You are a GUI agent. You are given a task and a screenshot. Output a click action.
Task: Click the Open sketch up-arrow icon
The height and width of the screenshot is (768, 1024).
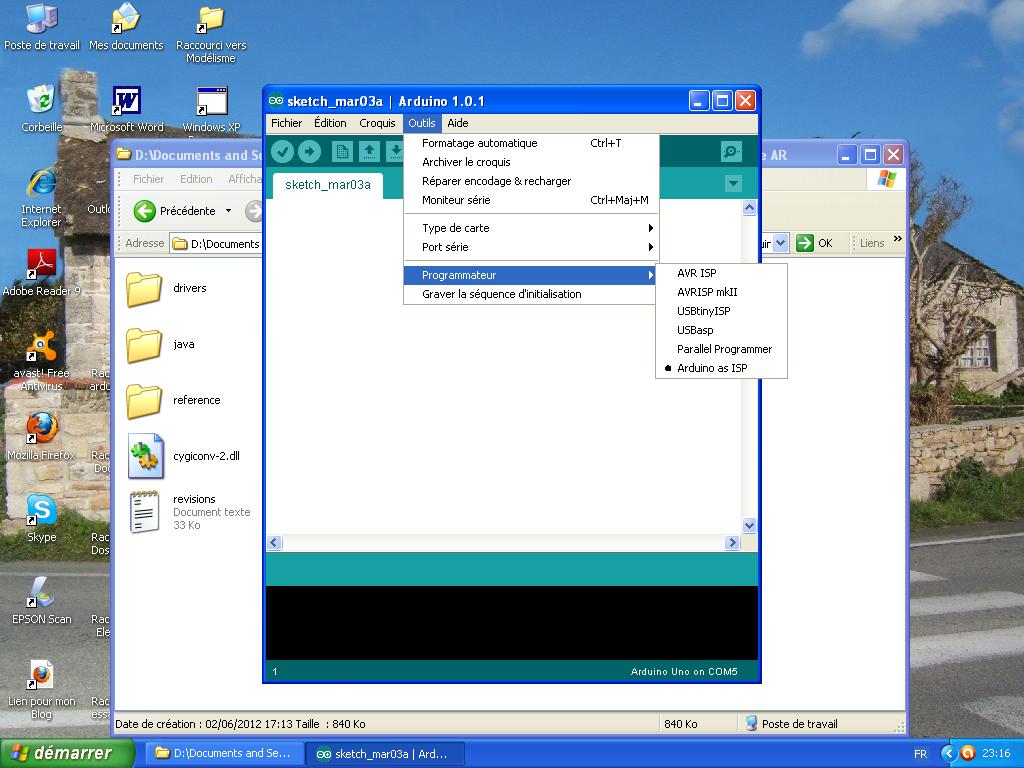point(369,151)
